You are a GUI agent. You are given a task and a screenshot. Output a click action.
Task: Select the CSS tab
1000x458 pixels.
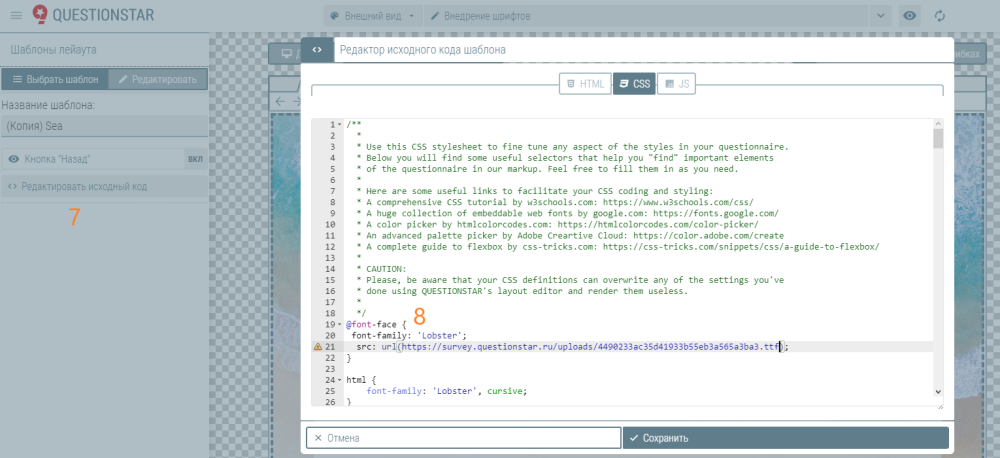click(x=633, y=84)
